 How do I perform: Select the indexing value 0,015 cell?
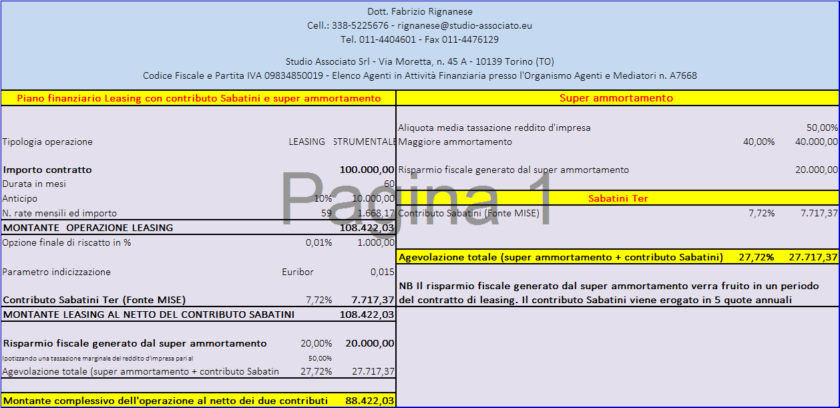380,271
